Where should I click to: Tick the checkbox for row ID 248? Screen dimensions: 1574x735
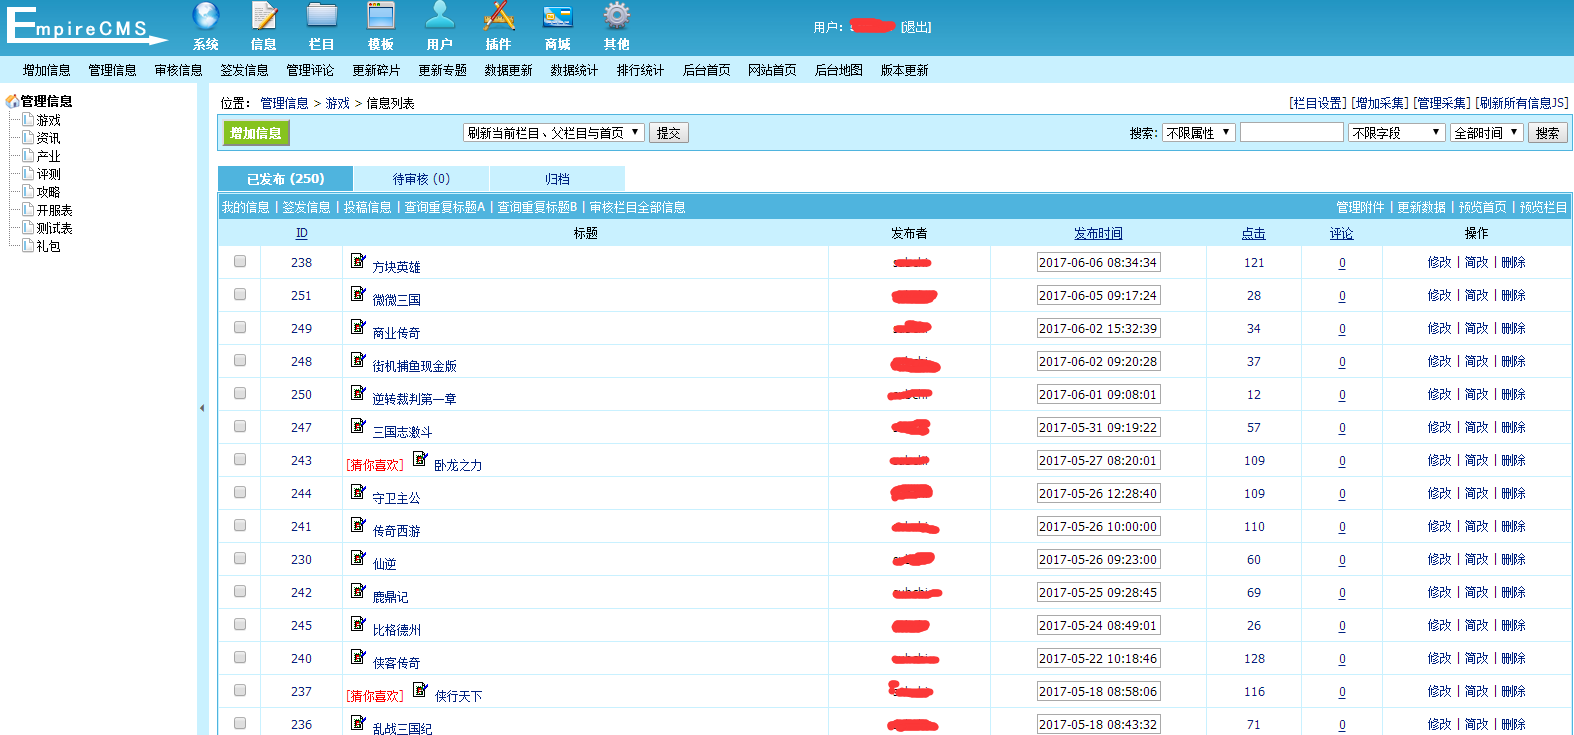[x=240, y=360]
